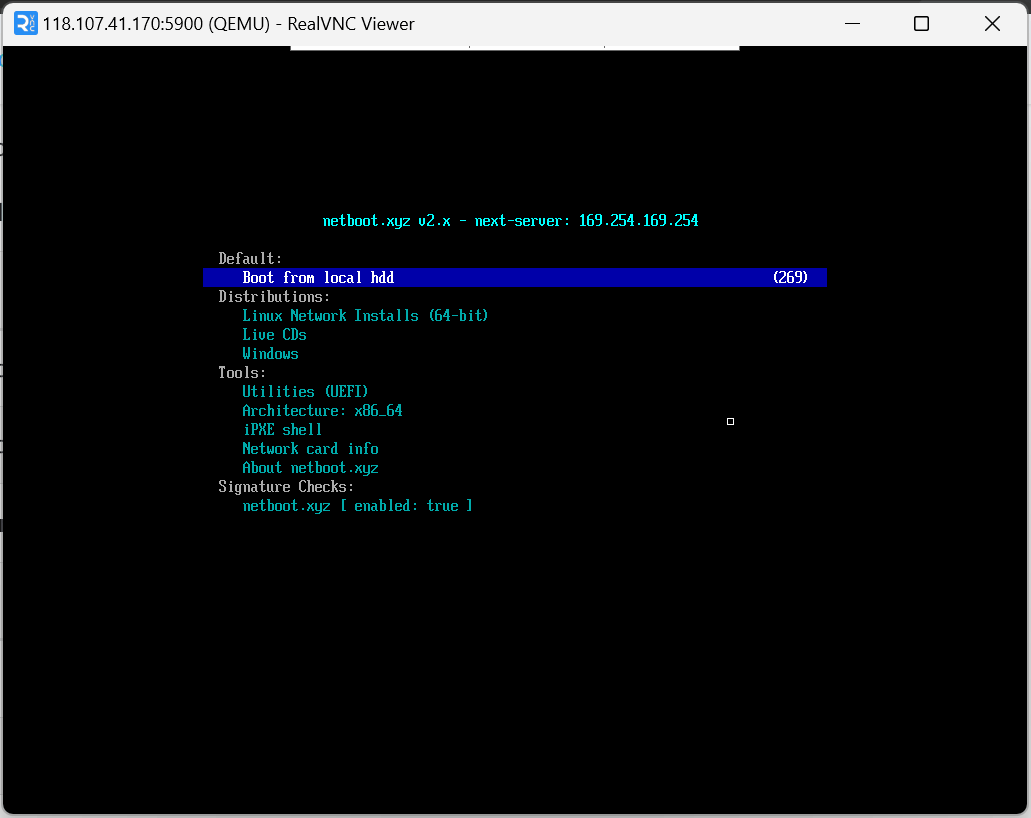Launch the iPXE shell
This screenshot has width=1031, height=818.
click(x=282, y=429)
